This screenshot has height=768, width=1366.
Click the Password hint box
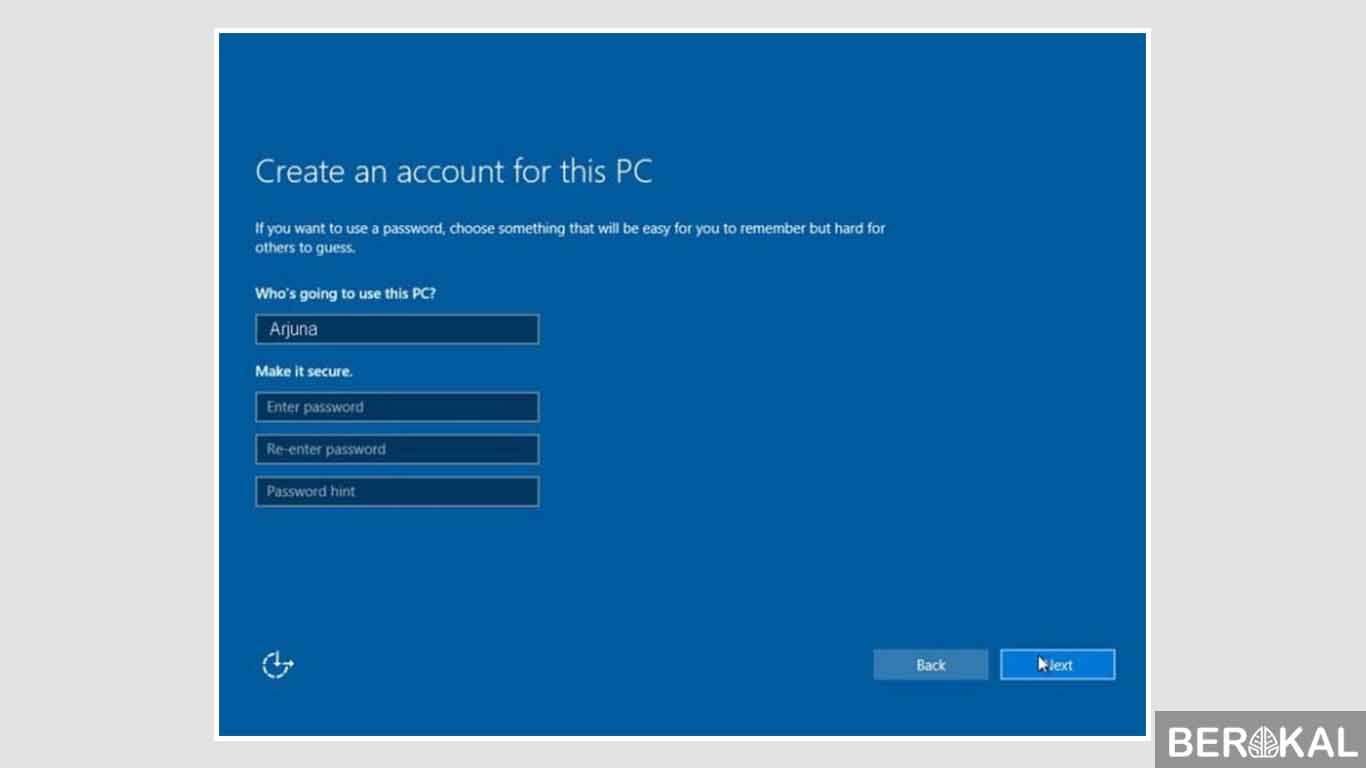coord(396,491)
